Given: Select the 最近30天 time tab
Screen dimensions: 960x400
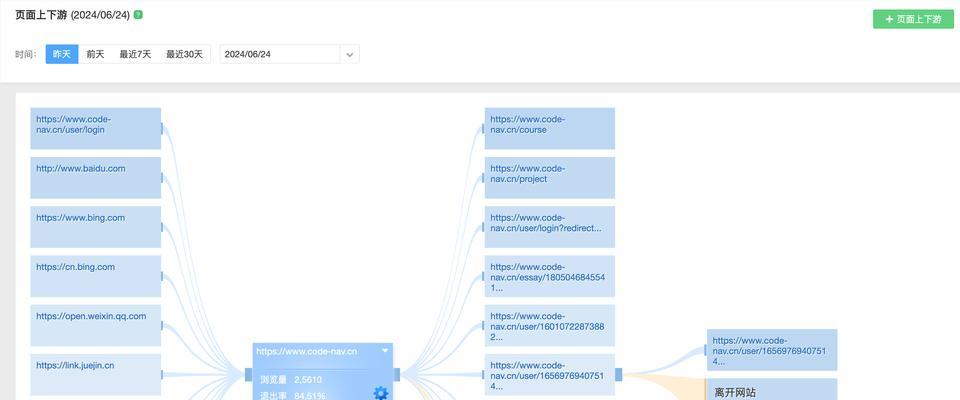Looking at the screenshot, I should tap(184, 54).
